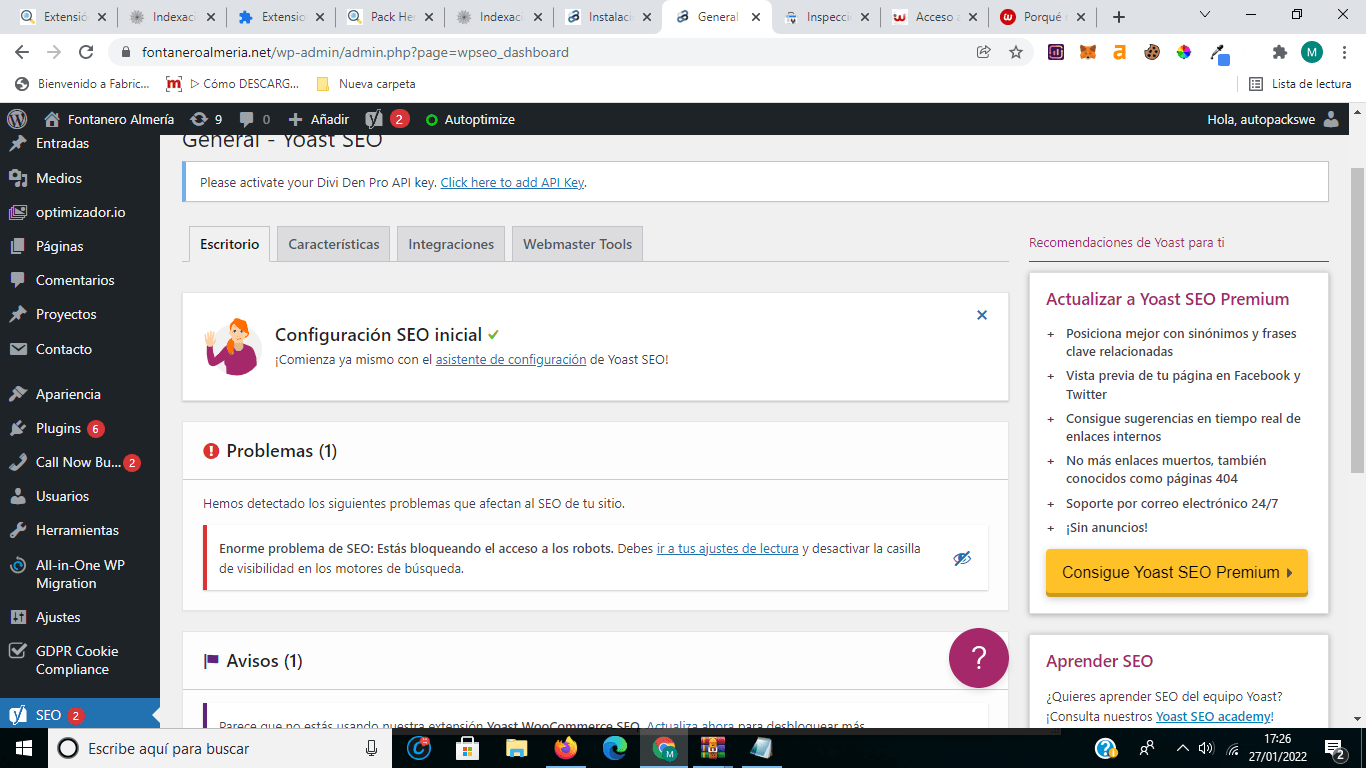Open the Amazon 'a' extension icon
The height and width of the screenshot is (768, 1366).
pos(1120,52)
